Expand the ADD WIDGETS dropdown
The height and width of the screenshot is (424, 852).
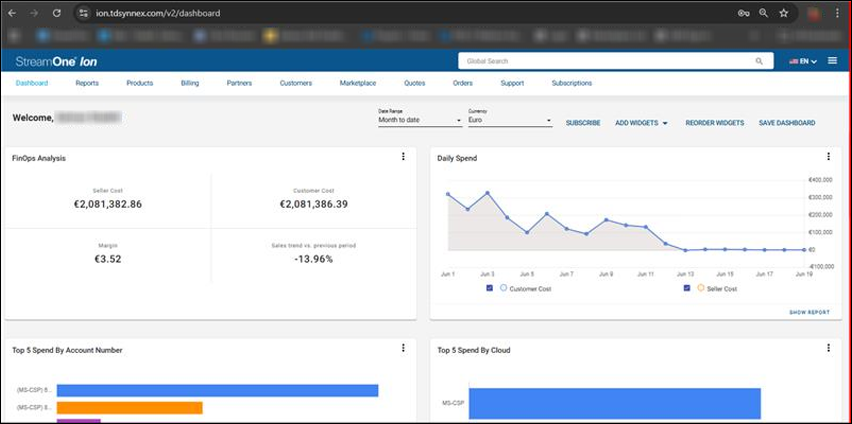pyautogui.click(x=641, y=123)
